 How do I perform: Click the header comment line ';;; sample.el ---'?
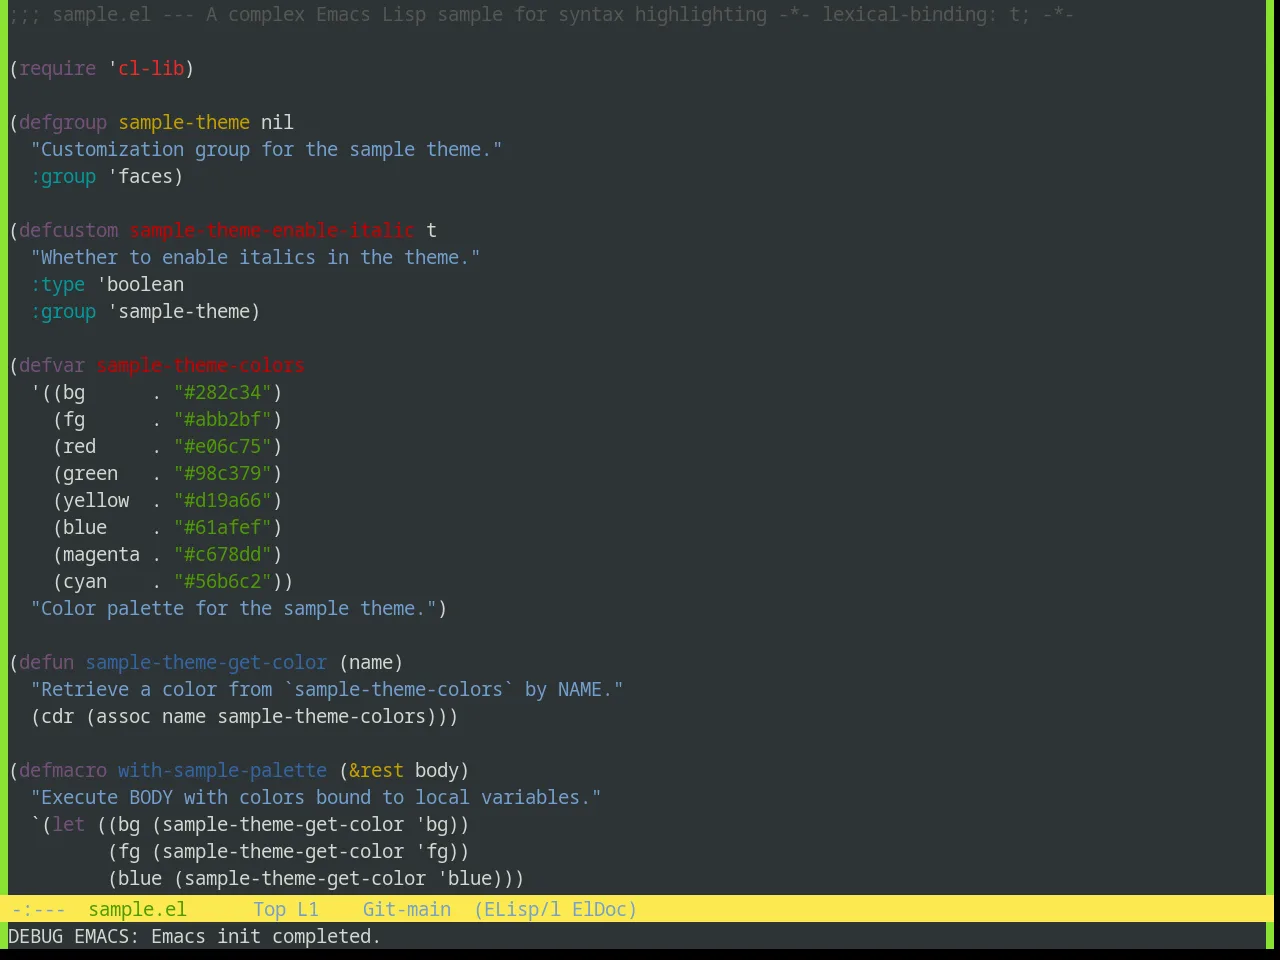pos(541,14)
